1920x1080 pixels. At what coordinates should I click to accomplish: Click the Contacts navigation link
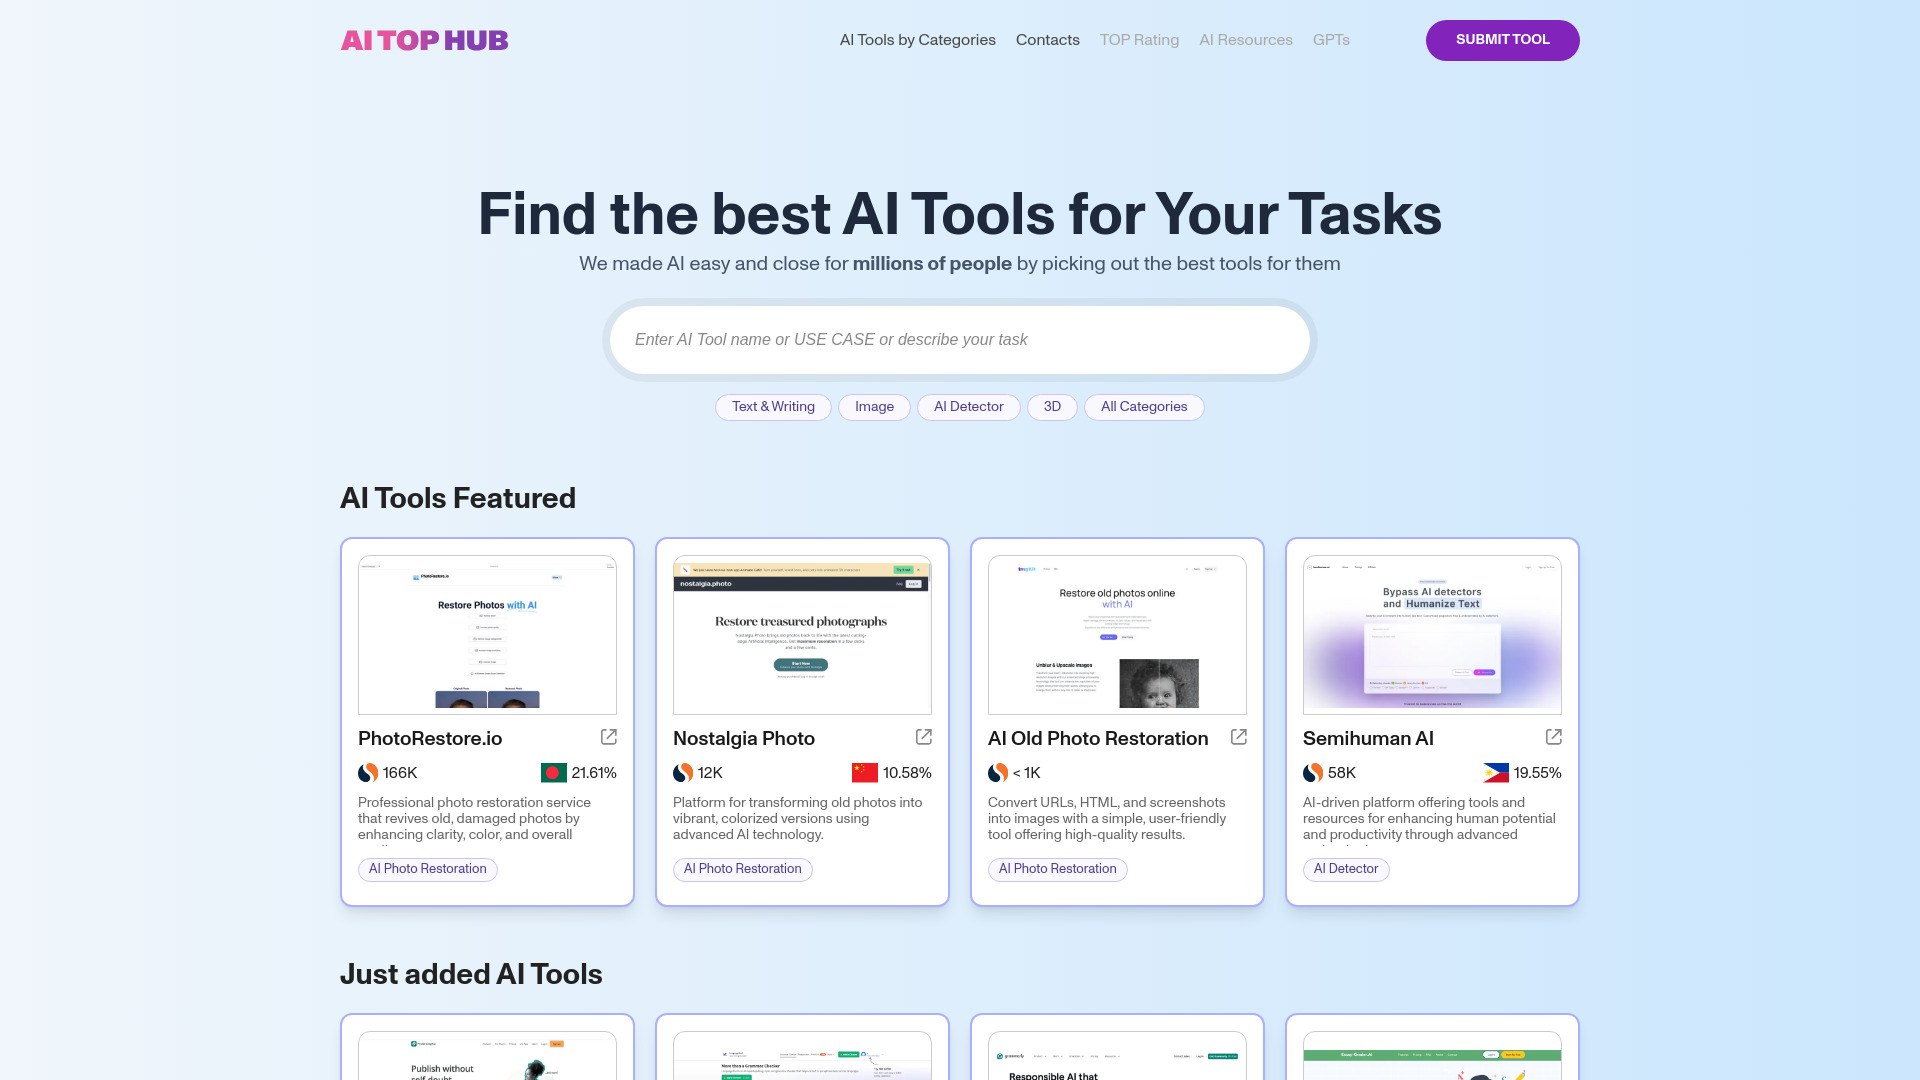pyautogui.click(x=1047, y=40)
